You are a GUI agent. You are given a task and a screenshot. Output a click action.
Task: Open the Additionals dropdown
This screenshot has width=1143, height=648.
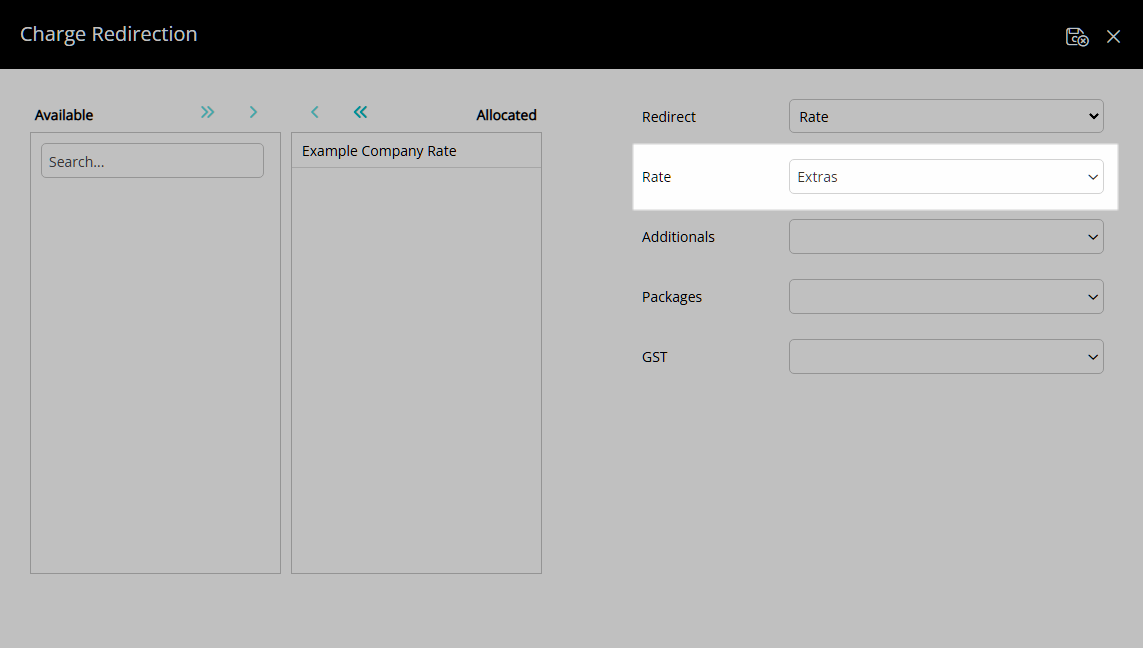[946, 237]
